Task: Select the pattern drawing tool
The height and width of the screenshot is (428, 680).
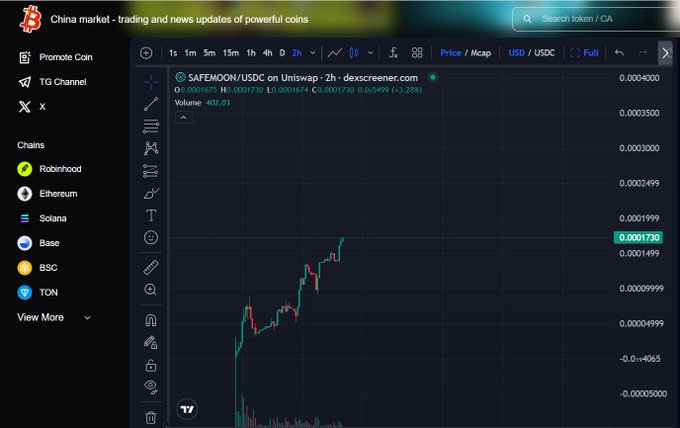Action: coord(151,148)
